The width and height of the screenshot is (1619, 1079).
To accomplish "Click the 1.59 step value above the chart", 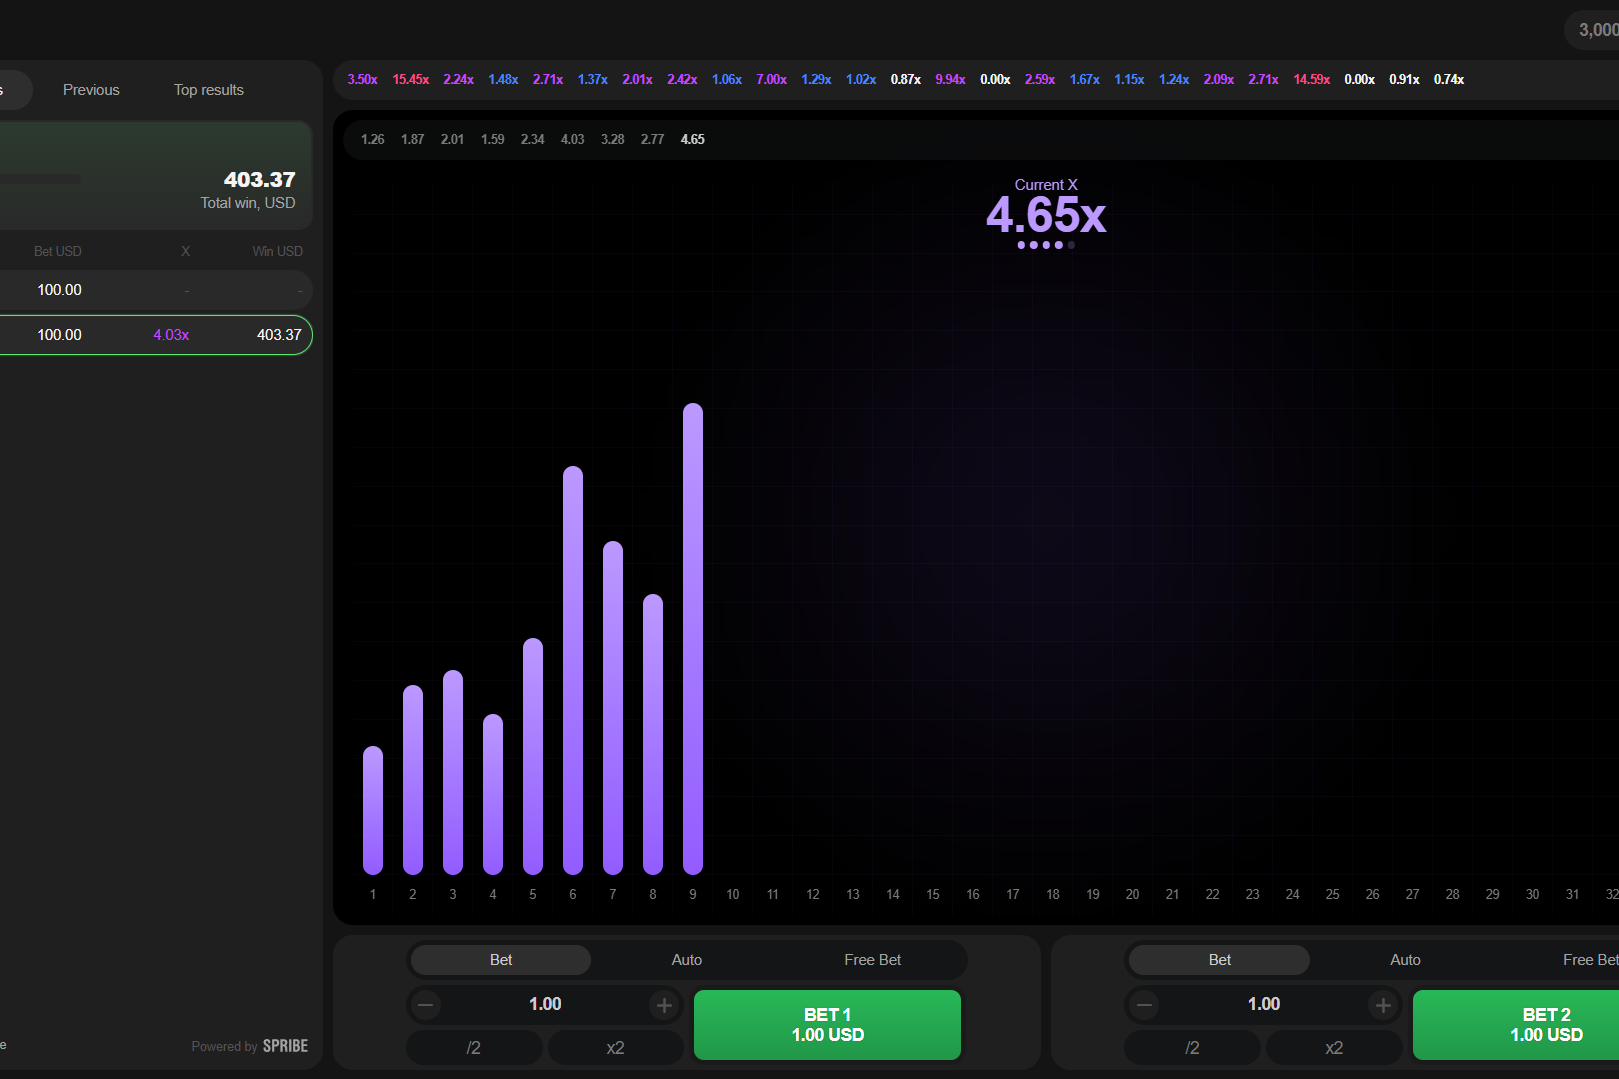I will [x=492, y=139].
